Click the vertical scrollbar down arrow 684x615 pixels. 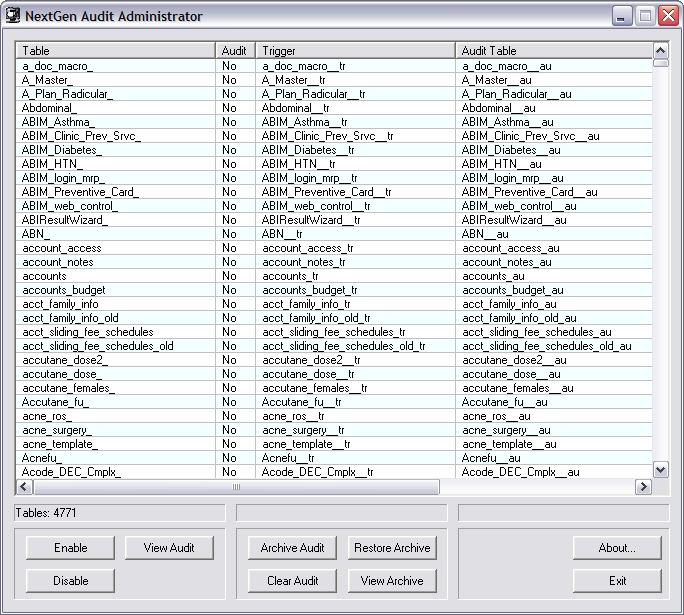tap(660, 470)
